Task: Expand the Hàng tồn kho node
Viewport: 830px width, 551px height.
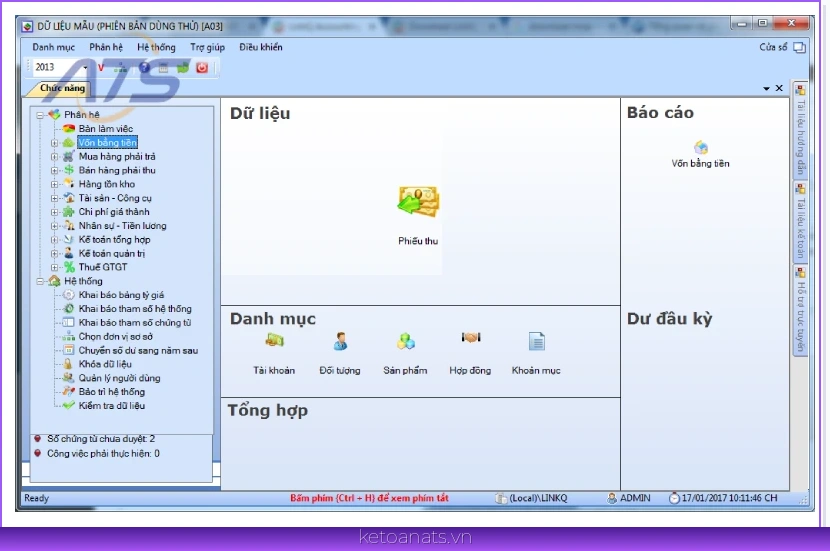Action: [55, 184]
